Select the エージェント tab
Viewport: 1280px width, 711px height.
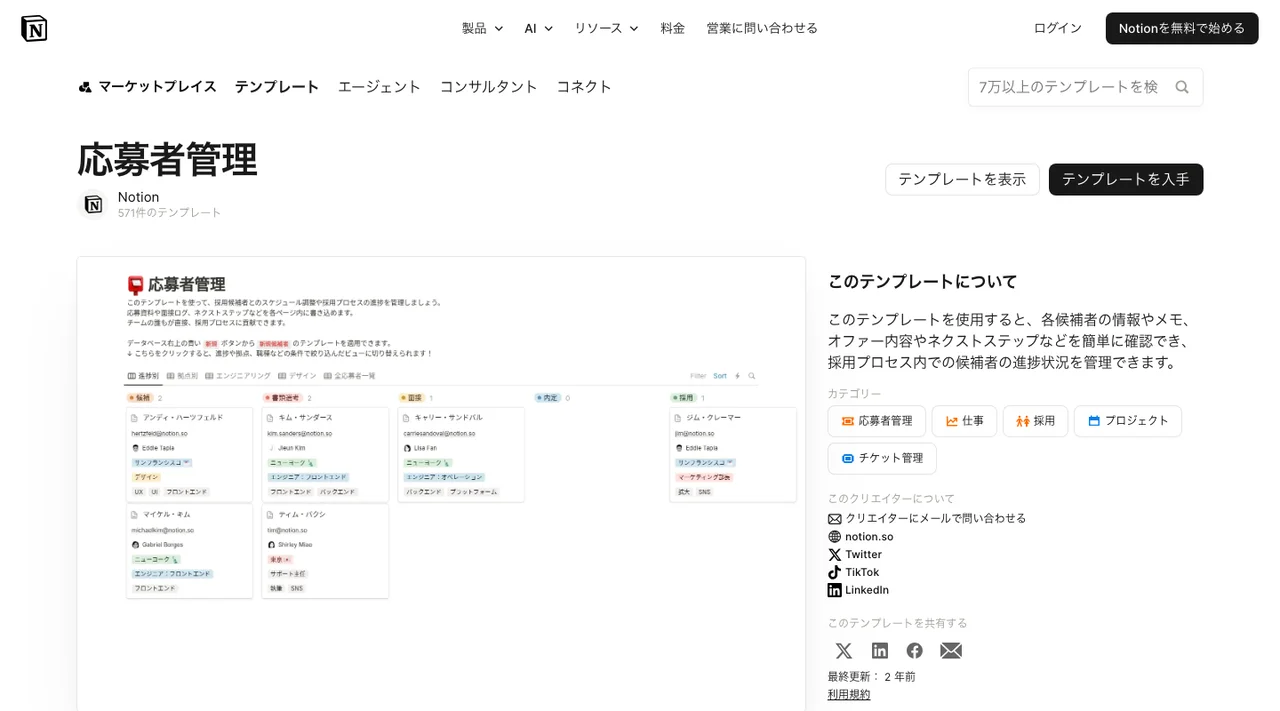379,87
